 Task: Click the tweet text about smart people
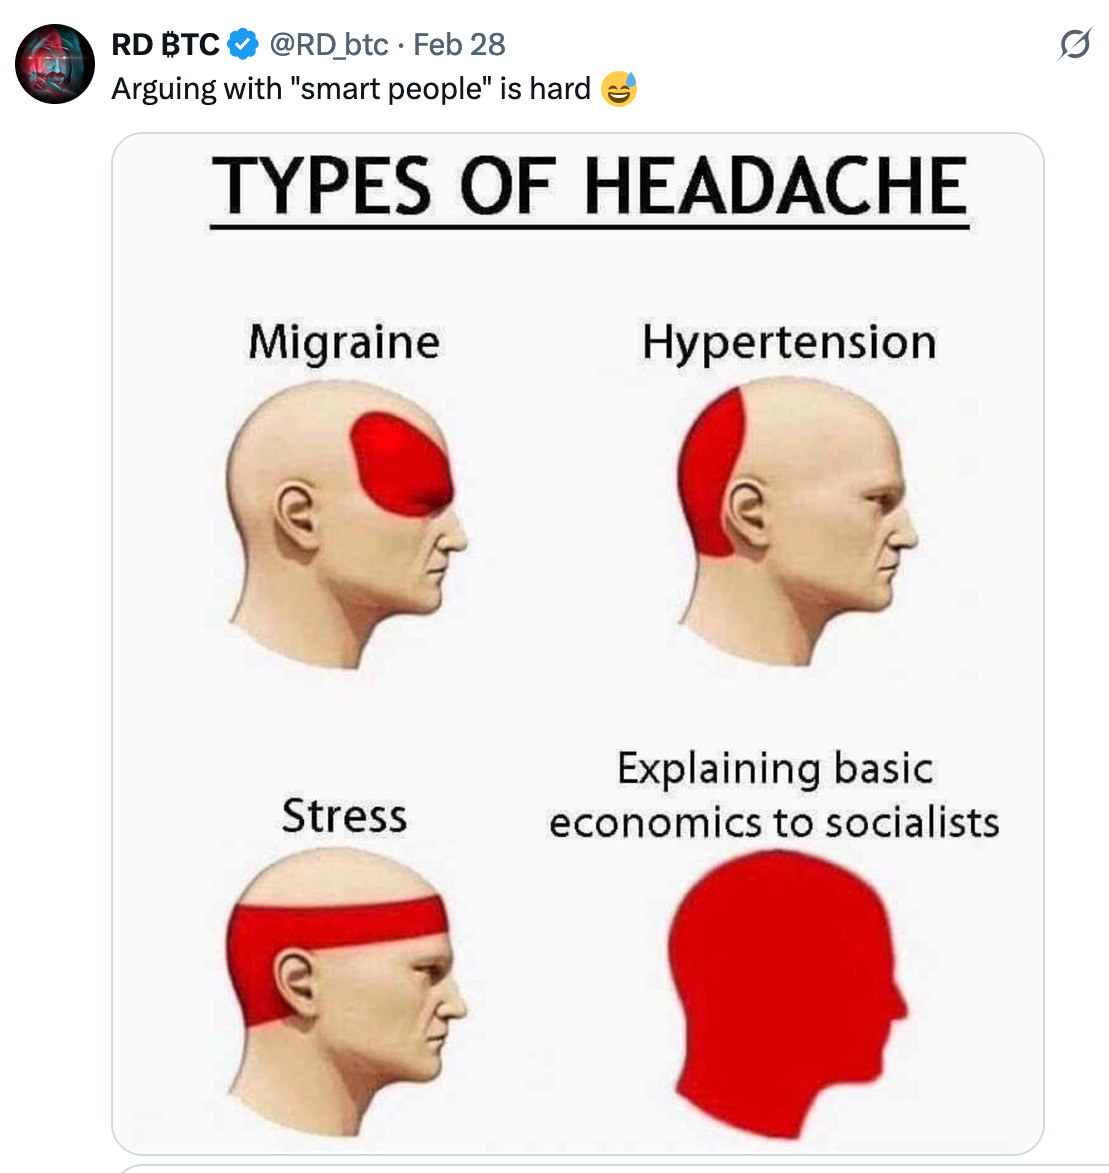pos(351,89)
